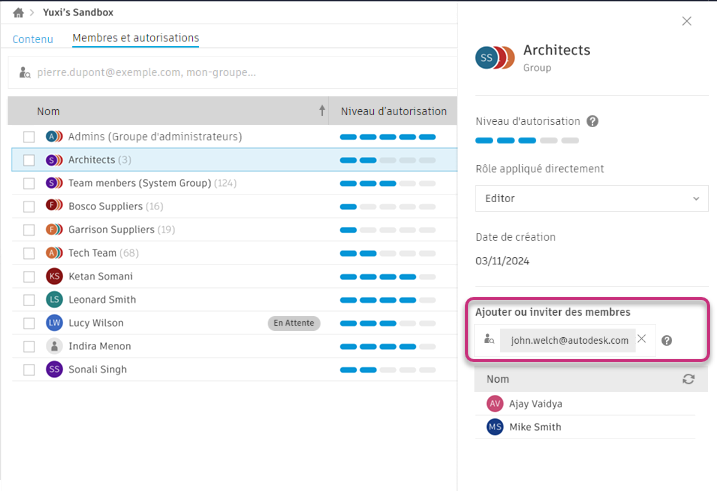This screenshot has width=717, height=491.
Task: Close the Architects group panel
Action: coord(686,21)
